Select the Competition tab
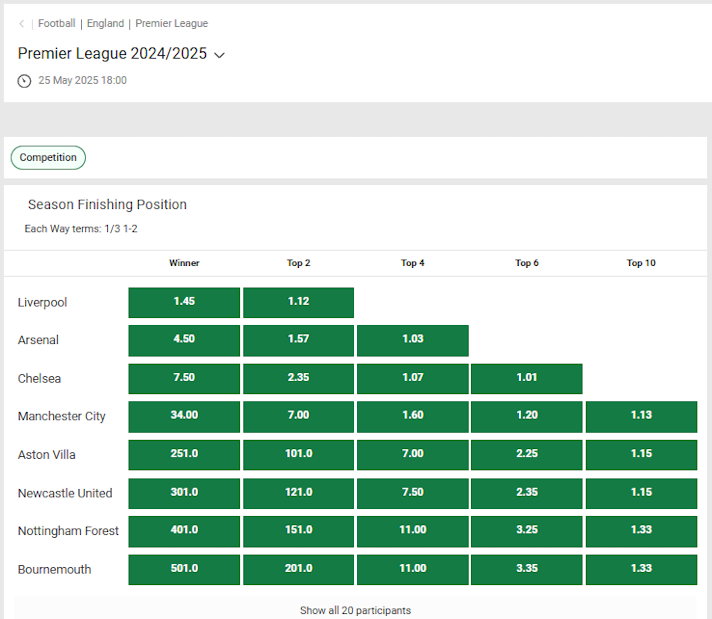Viewport: 712px width, 619px height. coord(48,158)
